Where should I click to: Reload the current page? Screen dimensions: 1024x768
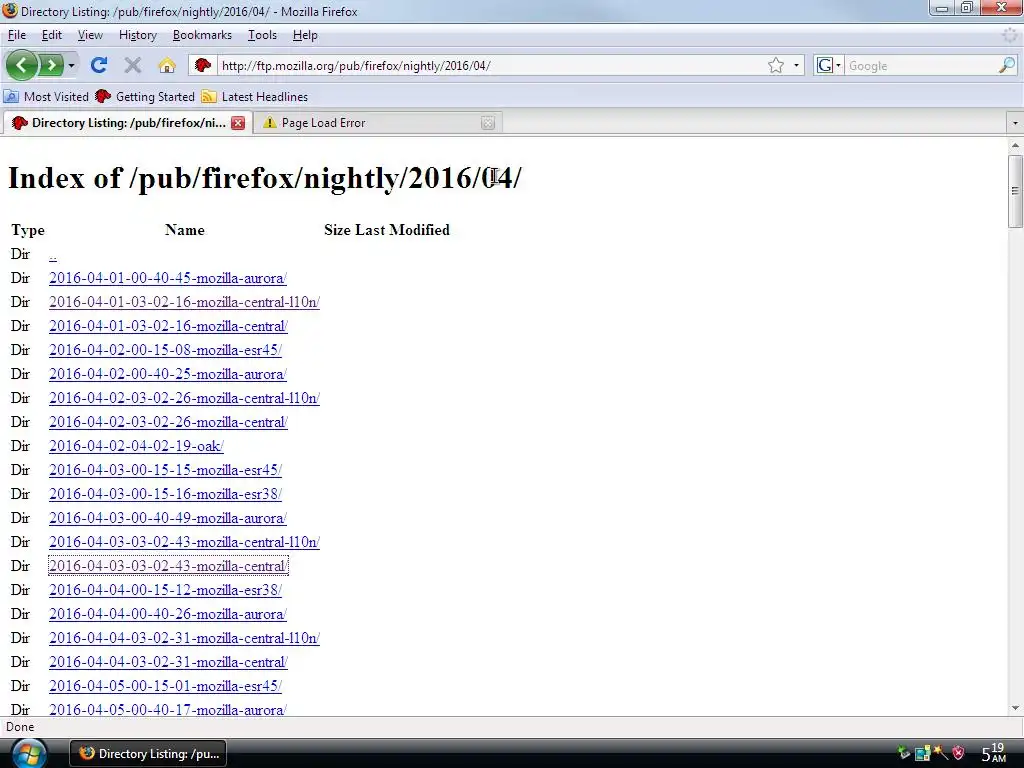(99, 65)
